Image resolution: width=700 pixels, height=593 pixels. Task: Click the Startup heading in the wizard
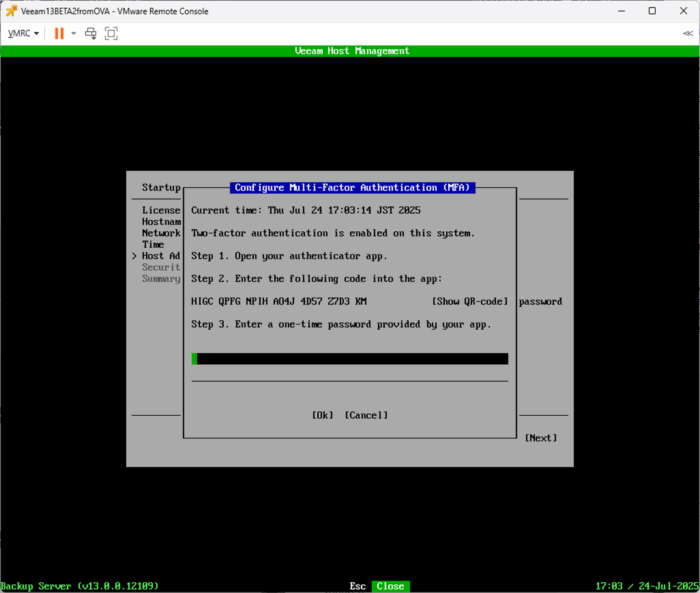pyautogui.click(x=161, y=188)
